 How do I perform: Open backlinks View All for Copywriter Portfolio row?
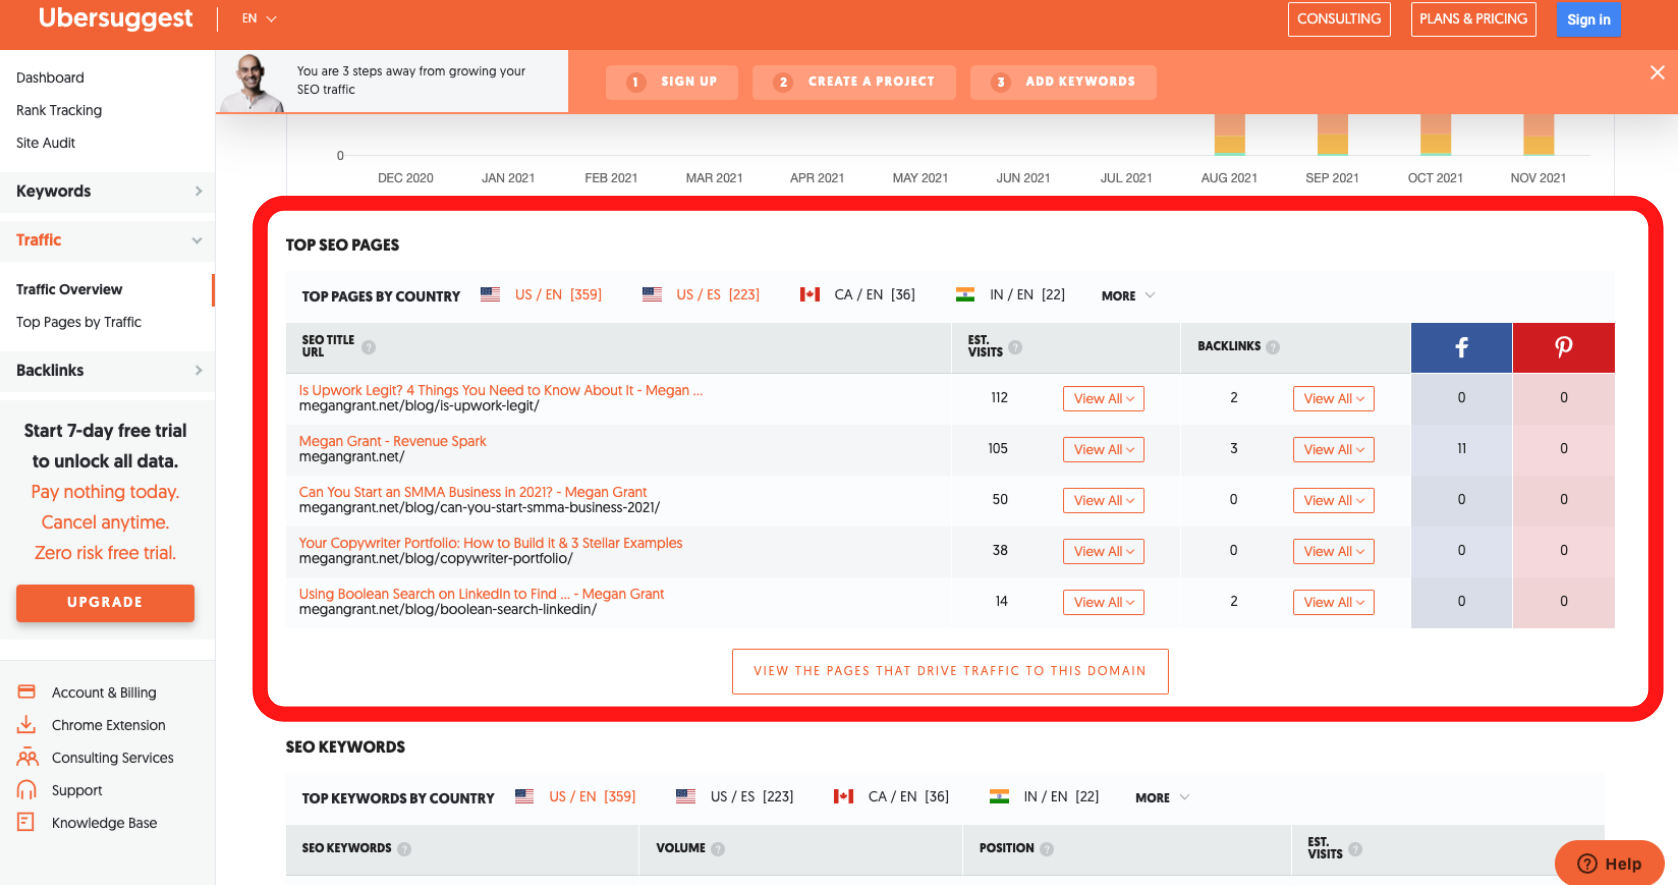[x=1333, y=552]
